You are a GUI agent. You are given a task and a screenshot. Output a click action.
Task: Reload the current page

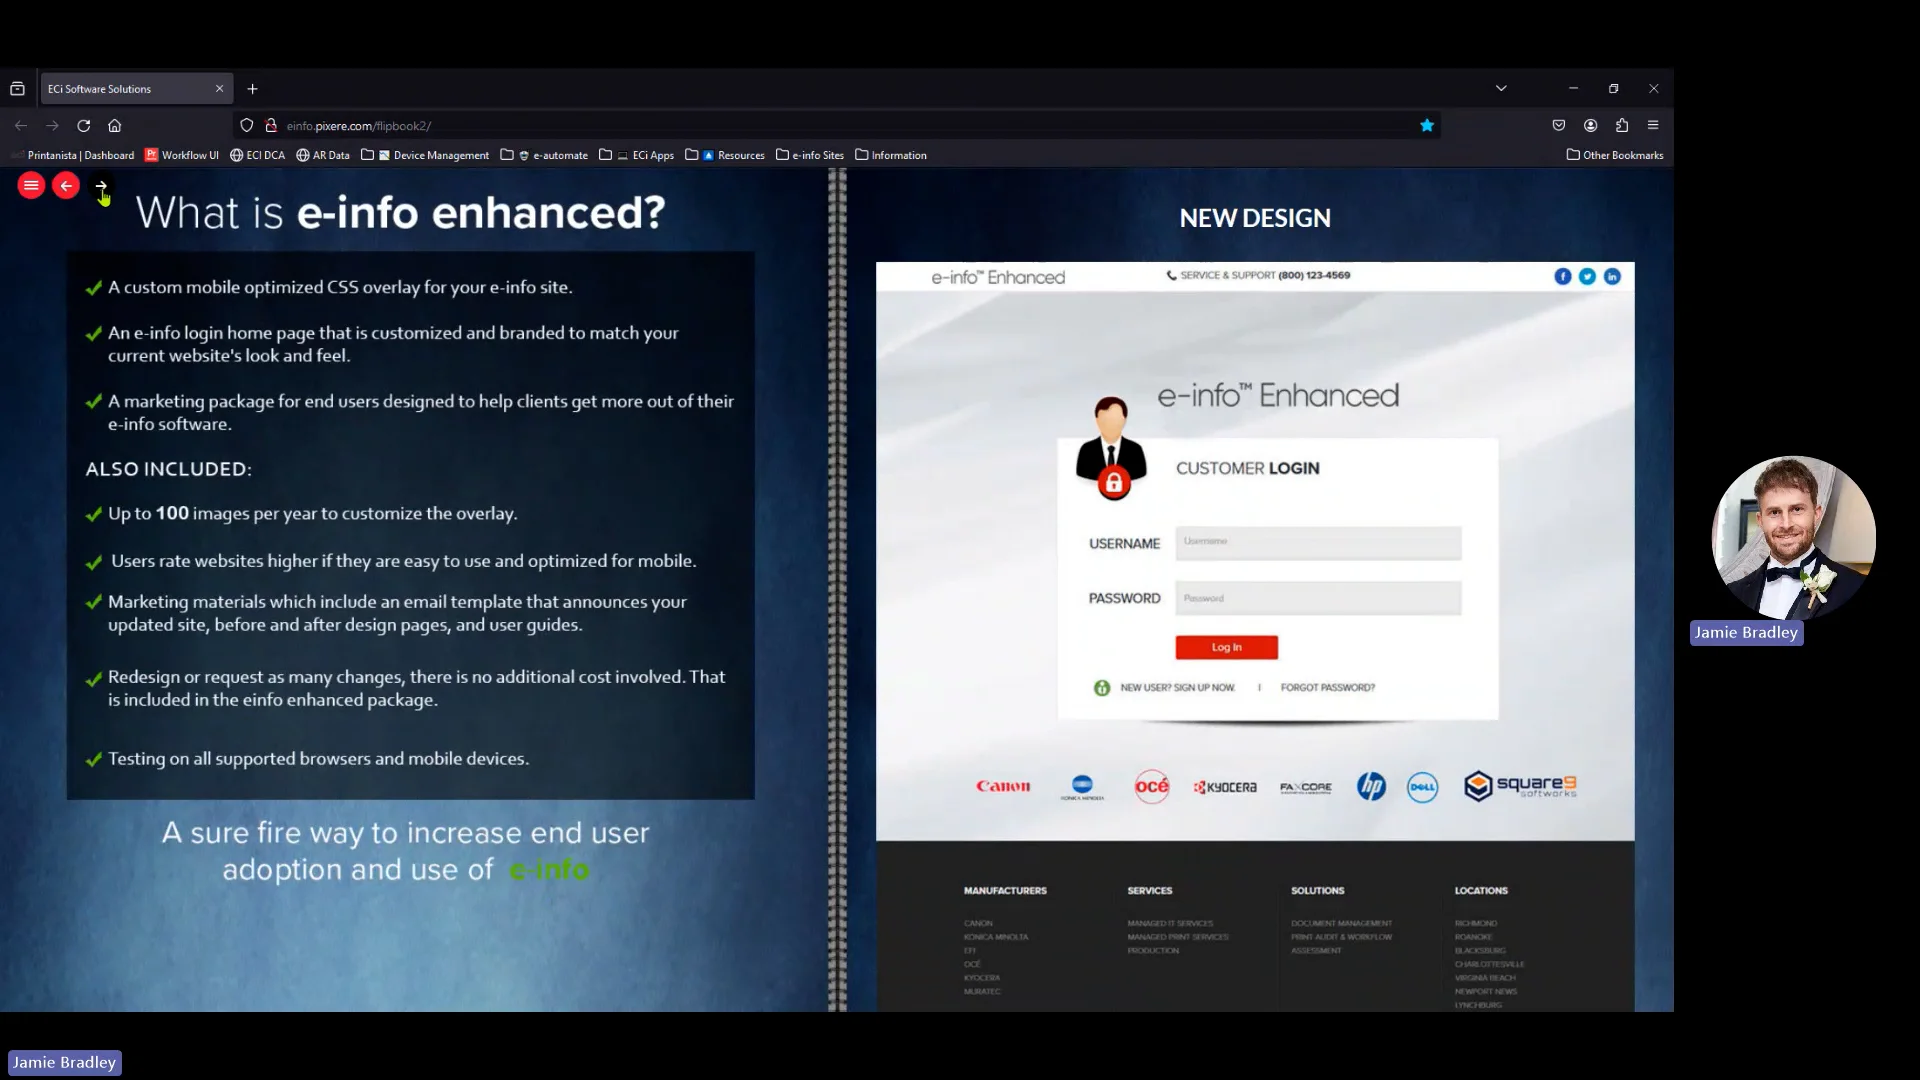tap(84, 126)
